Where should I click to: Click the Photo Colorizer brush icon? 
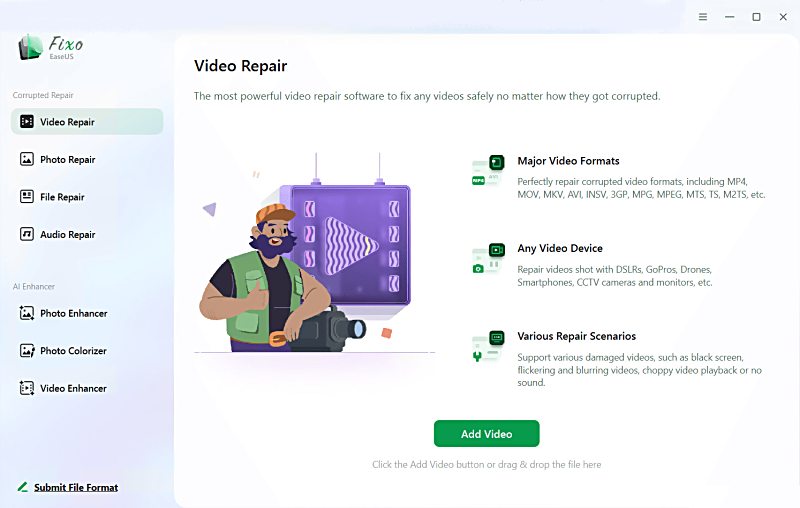pos(27,350)
